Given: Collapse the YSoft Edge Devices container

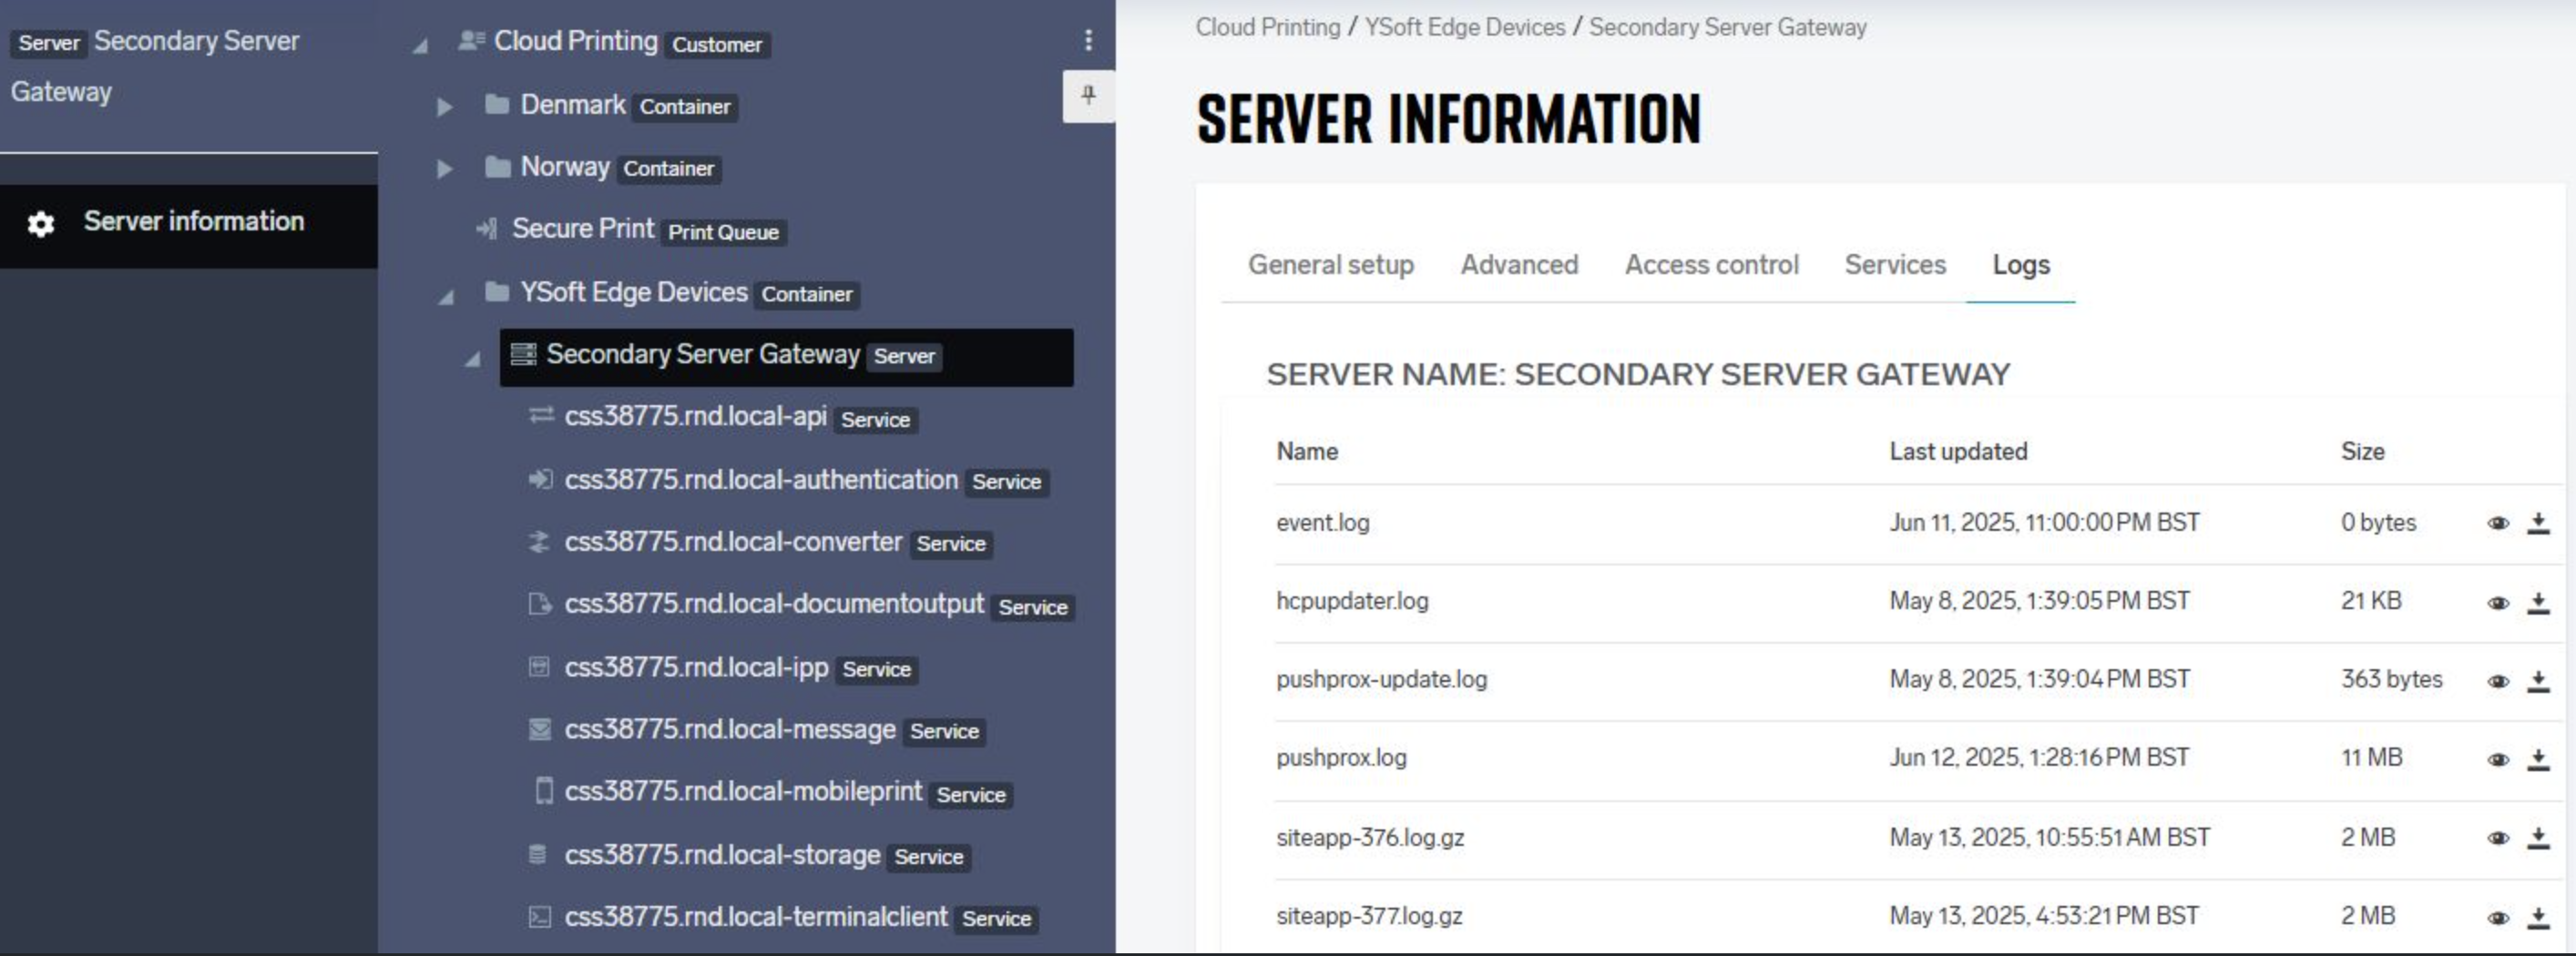Looking at the screenshot, I should 446,294.
